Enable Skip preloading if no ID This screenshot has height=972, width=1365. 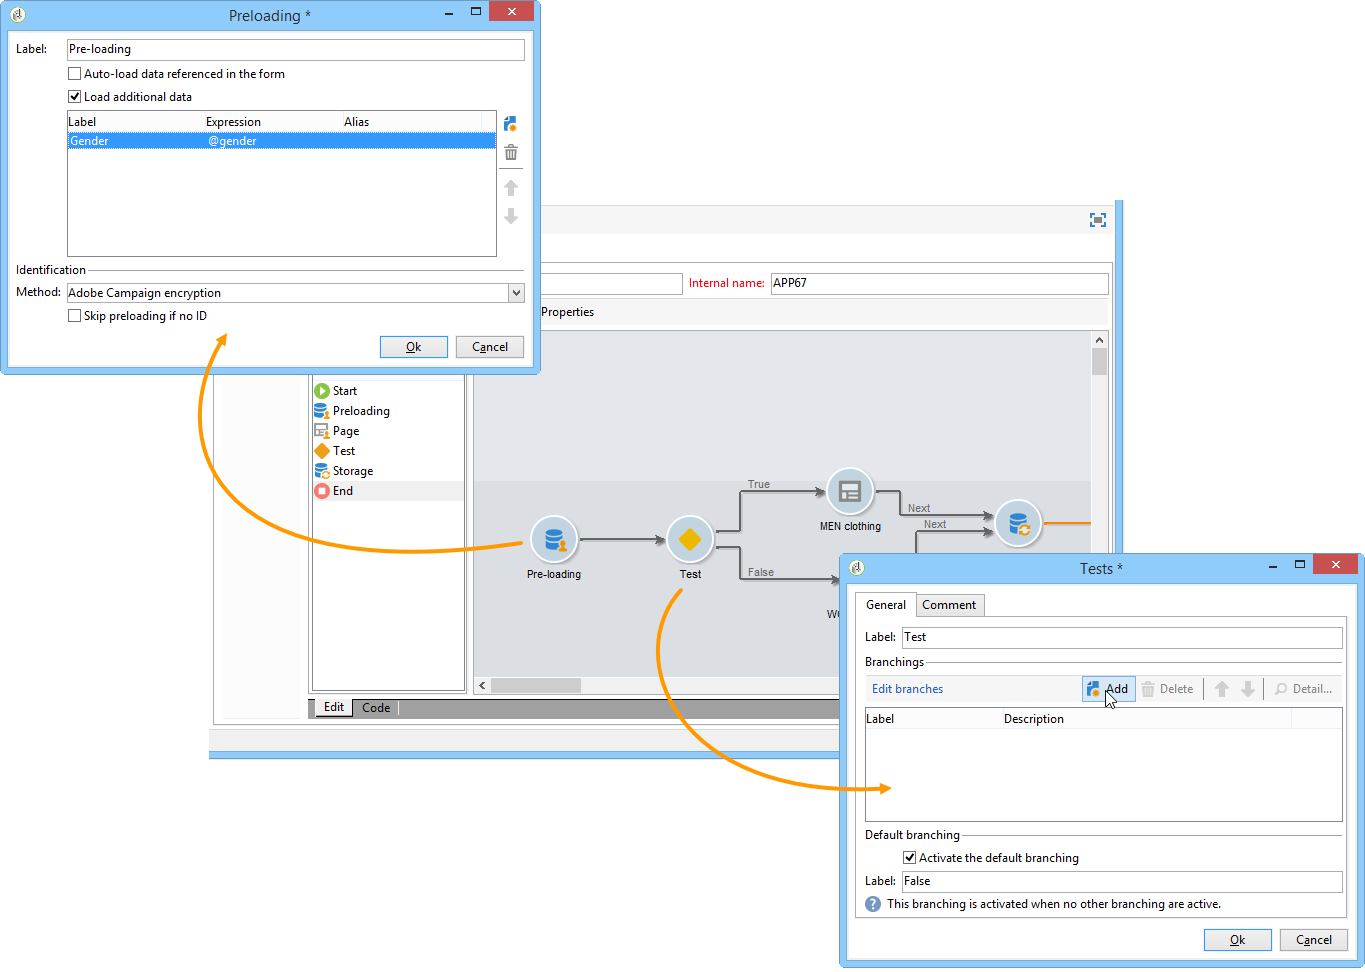pos(74,316)
